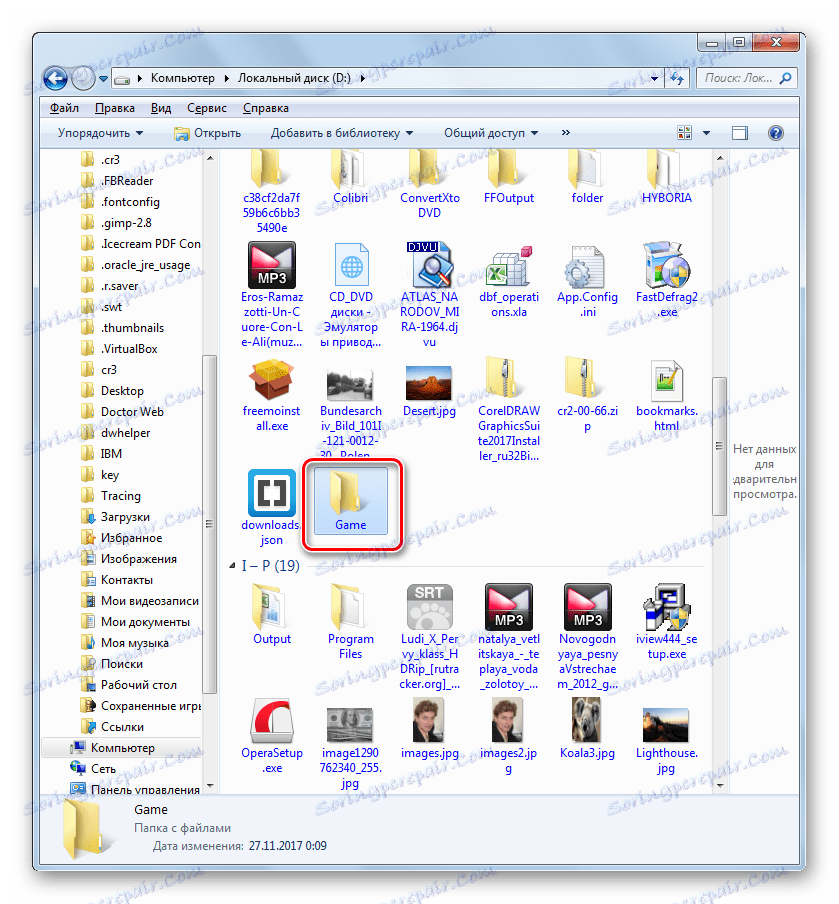839x904 pixels.
Task: Open the Вид menu
Action: click(x=161, y=108)
